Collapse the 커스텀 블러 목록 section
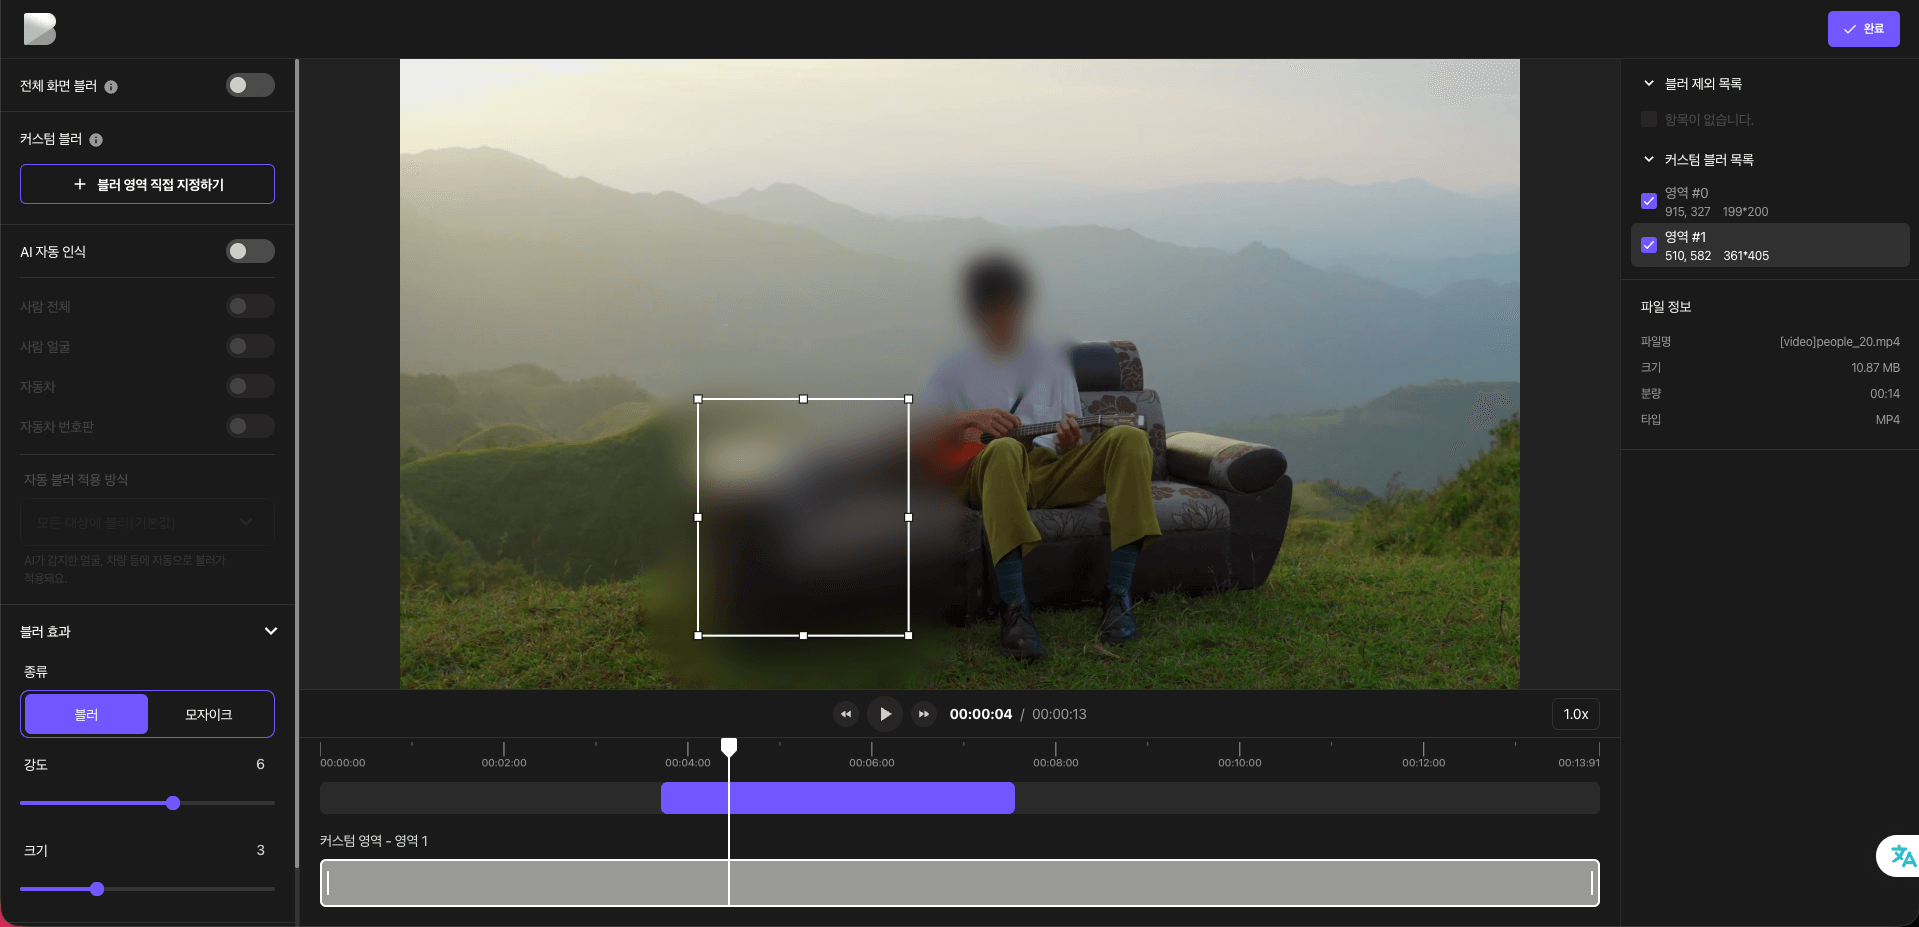The image size is (1919, 927). (1649, 160)
